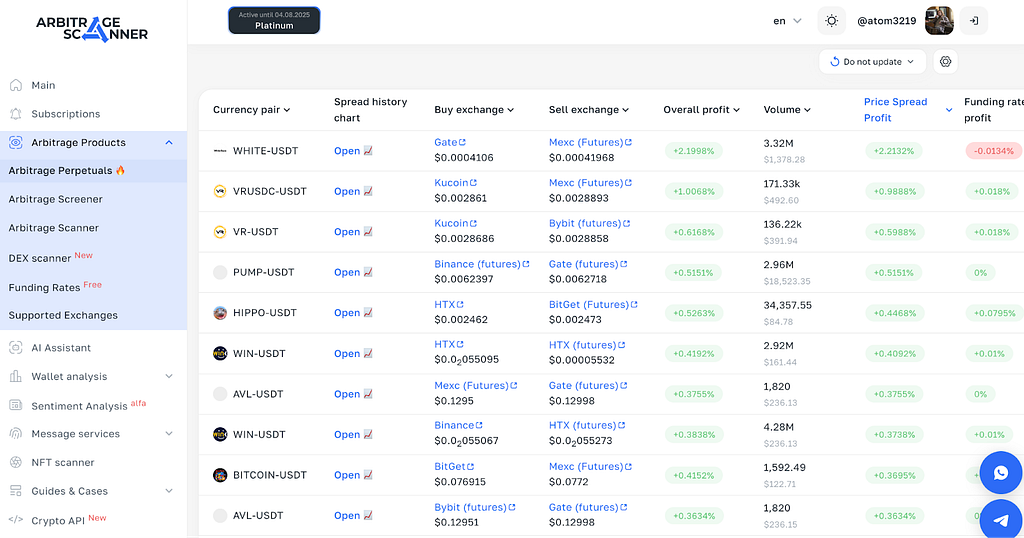
Task: Click the VRUSDC-USDT coin icon
Action: pyautogui.click(x=220, y=191)
